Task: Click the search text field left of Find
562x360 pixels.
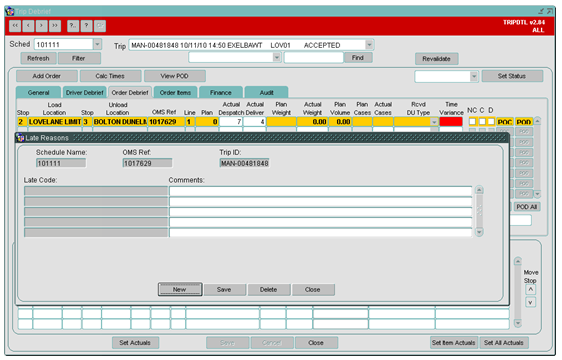Action: click(314, 58)
